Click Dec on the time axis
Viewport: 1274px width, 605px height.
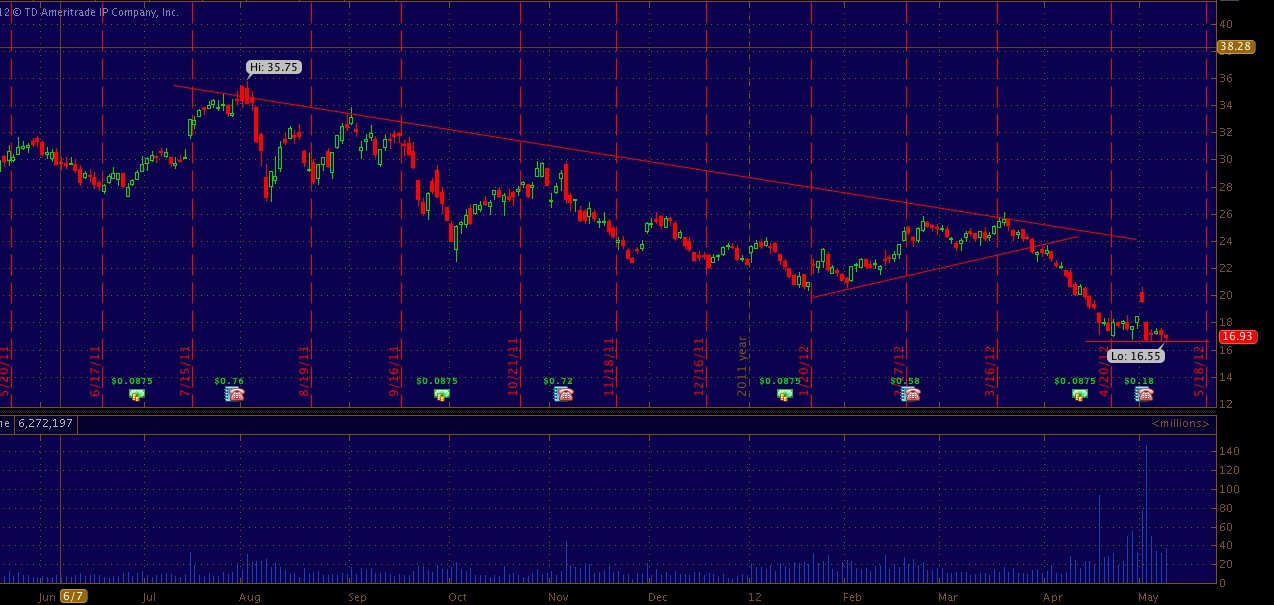(x=657, y=597)
